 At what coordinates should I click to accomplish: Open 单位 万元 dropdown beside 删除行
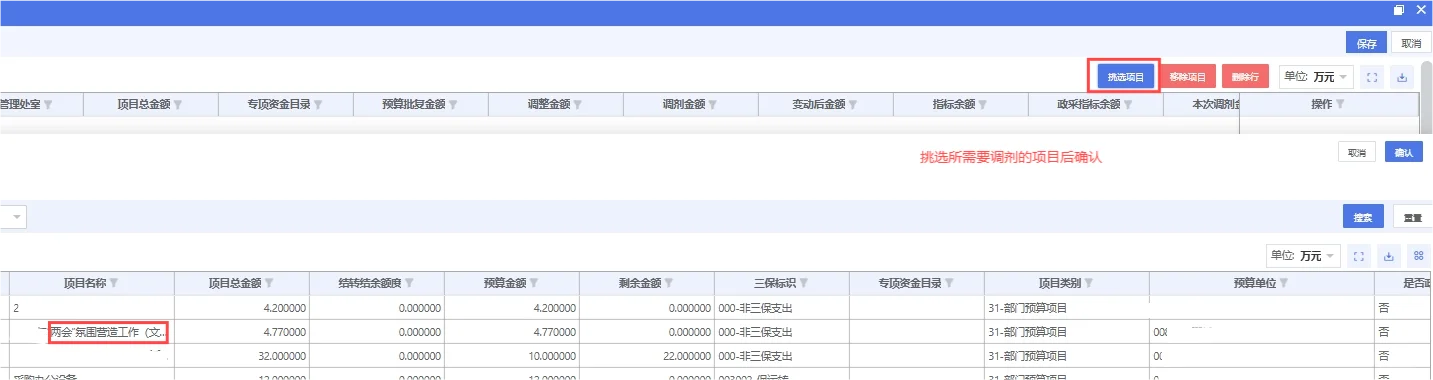[x=1317, y=77]
